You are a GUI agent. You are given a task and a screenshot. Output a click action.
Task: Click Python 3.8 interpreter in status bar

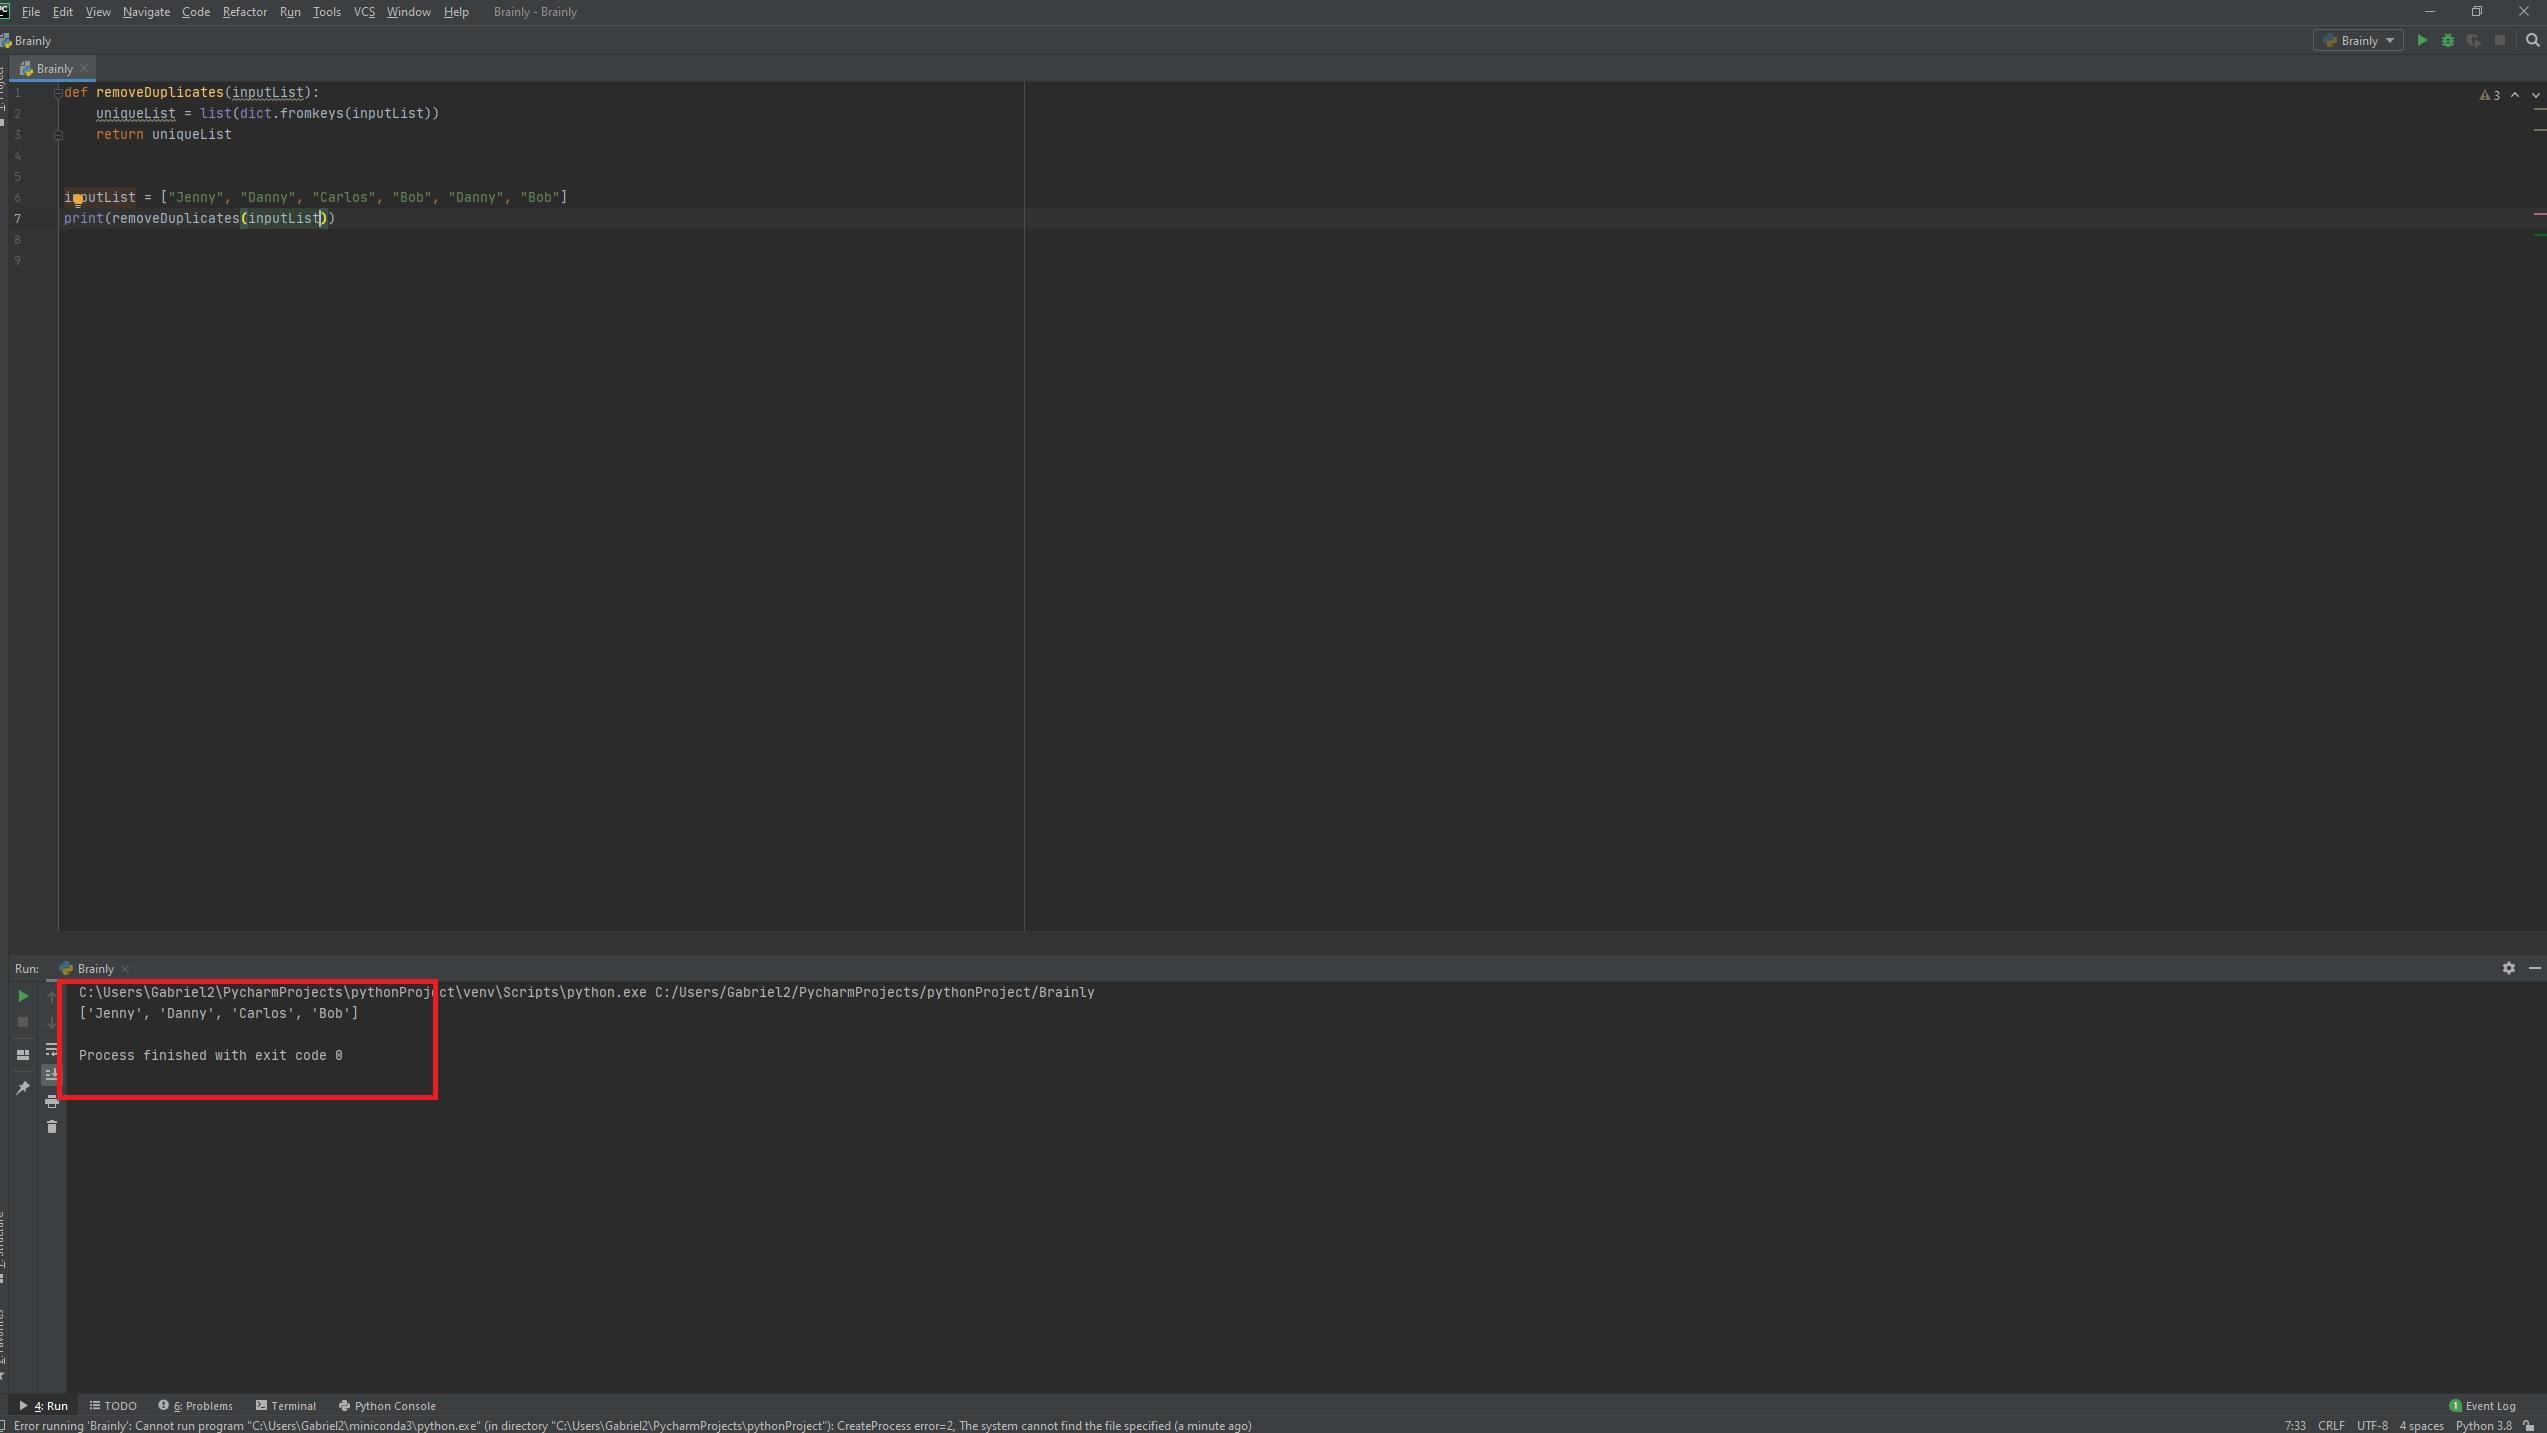click(2483, 1426)
